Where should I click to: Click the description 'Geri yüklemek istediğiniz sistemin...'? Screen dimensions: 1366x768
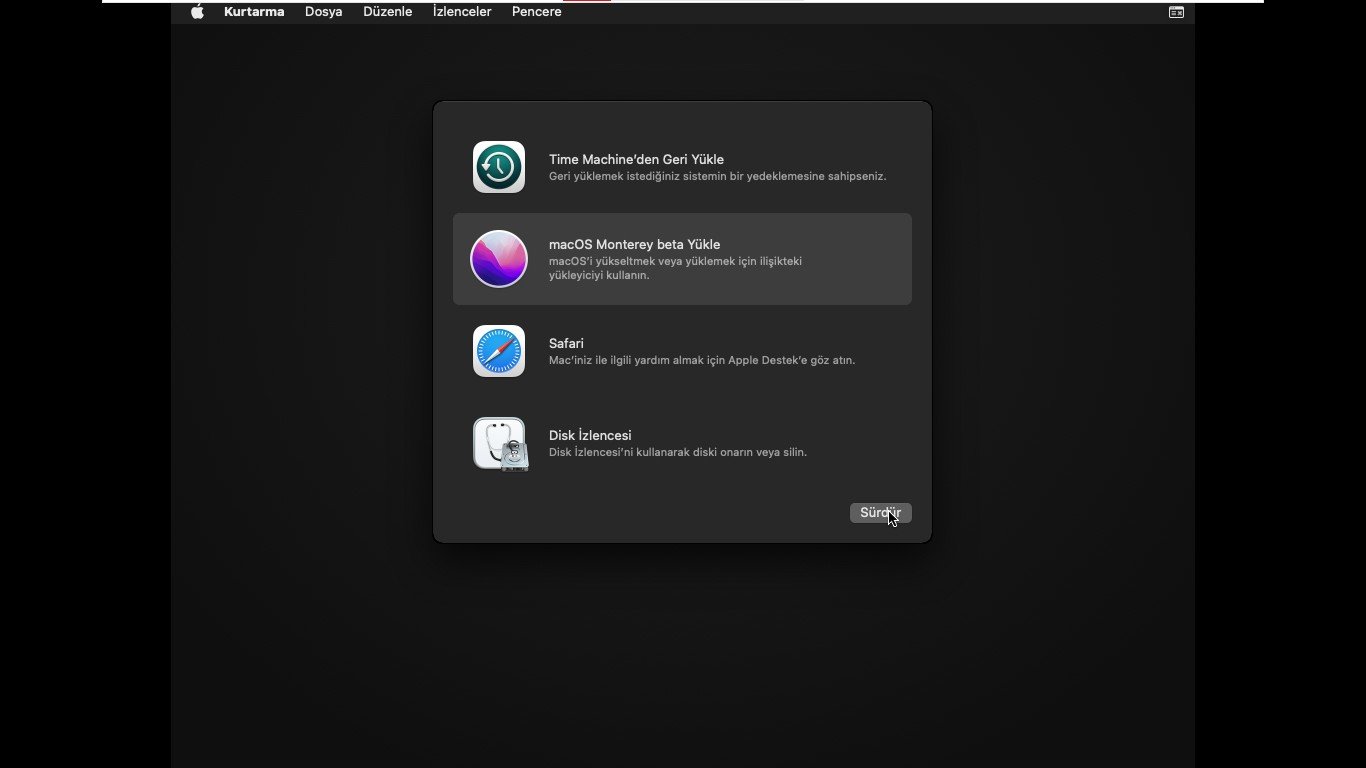(717, 177)
